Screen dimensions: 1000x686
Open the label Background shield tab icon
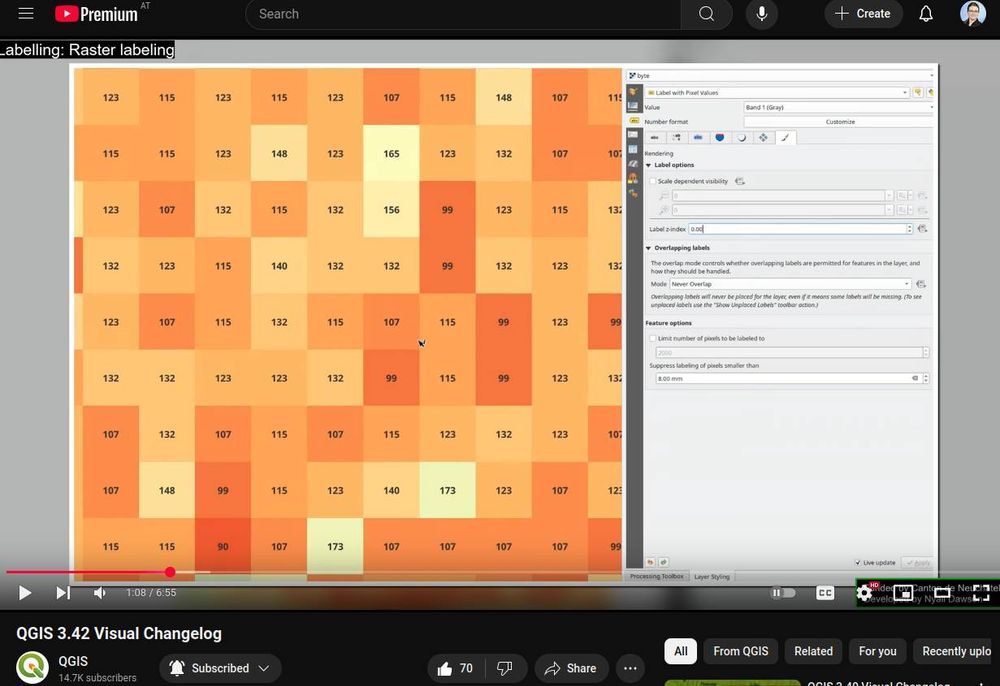719,138
